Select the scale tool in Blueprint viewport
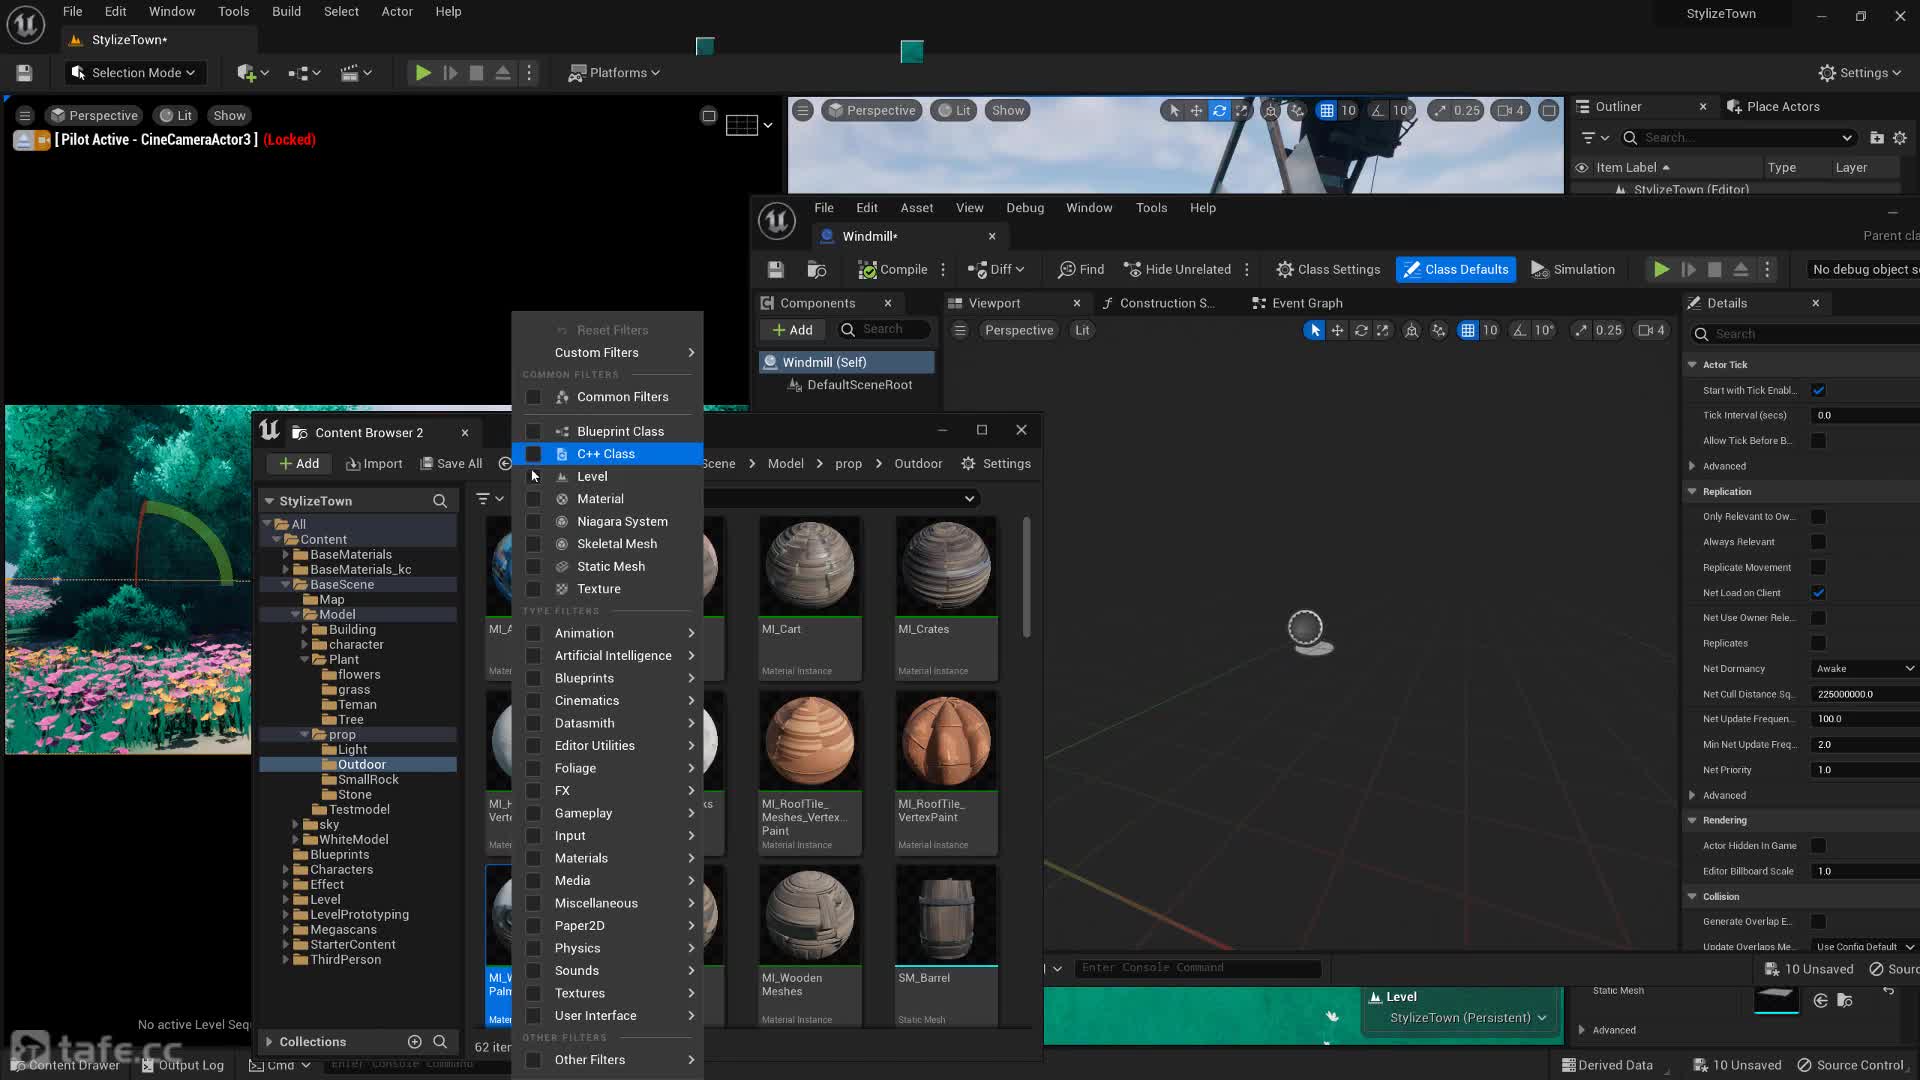Screen dimensions: 1920x1080 (x=1383, y=331)
